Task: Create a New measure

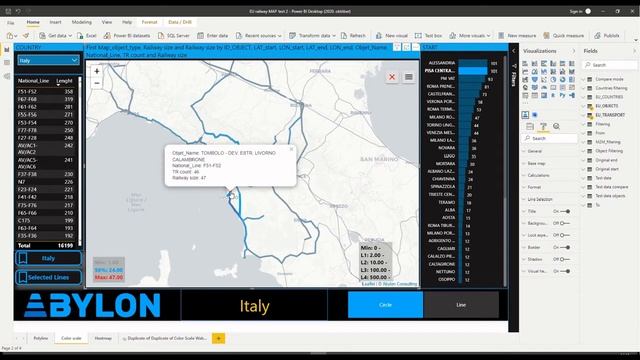Action: 517,36
